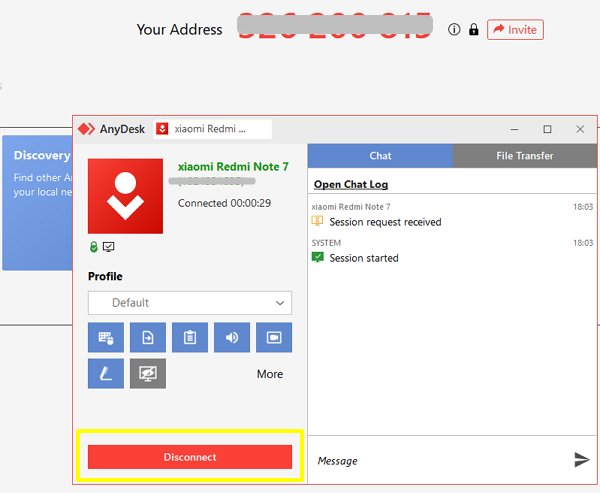Click the info icon beside address

coord(454,29)
